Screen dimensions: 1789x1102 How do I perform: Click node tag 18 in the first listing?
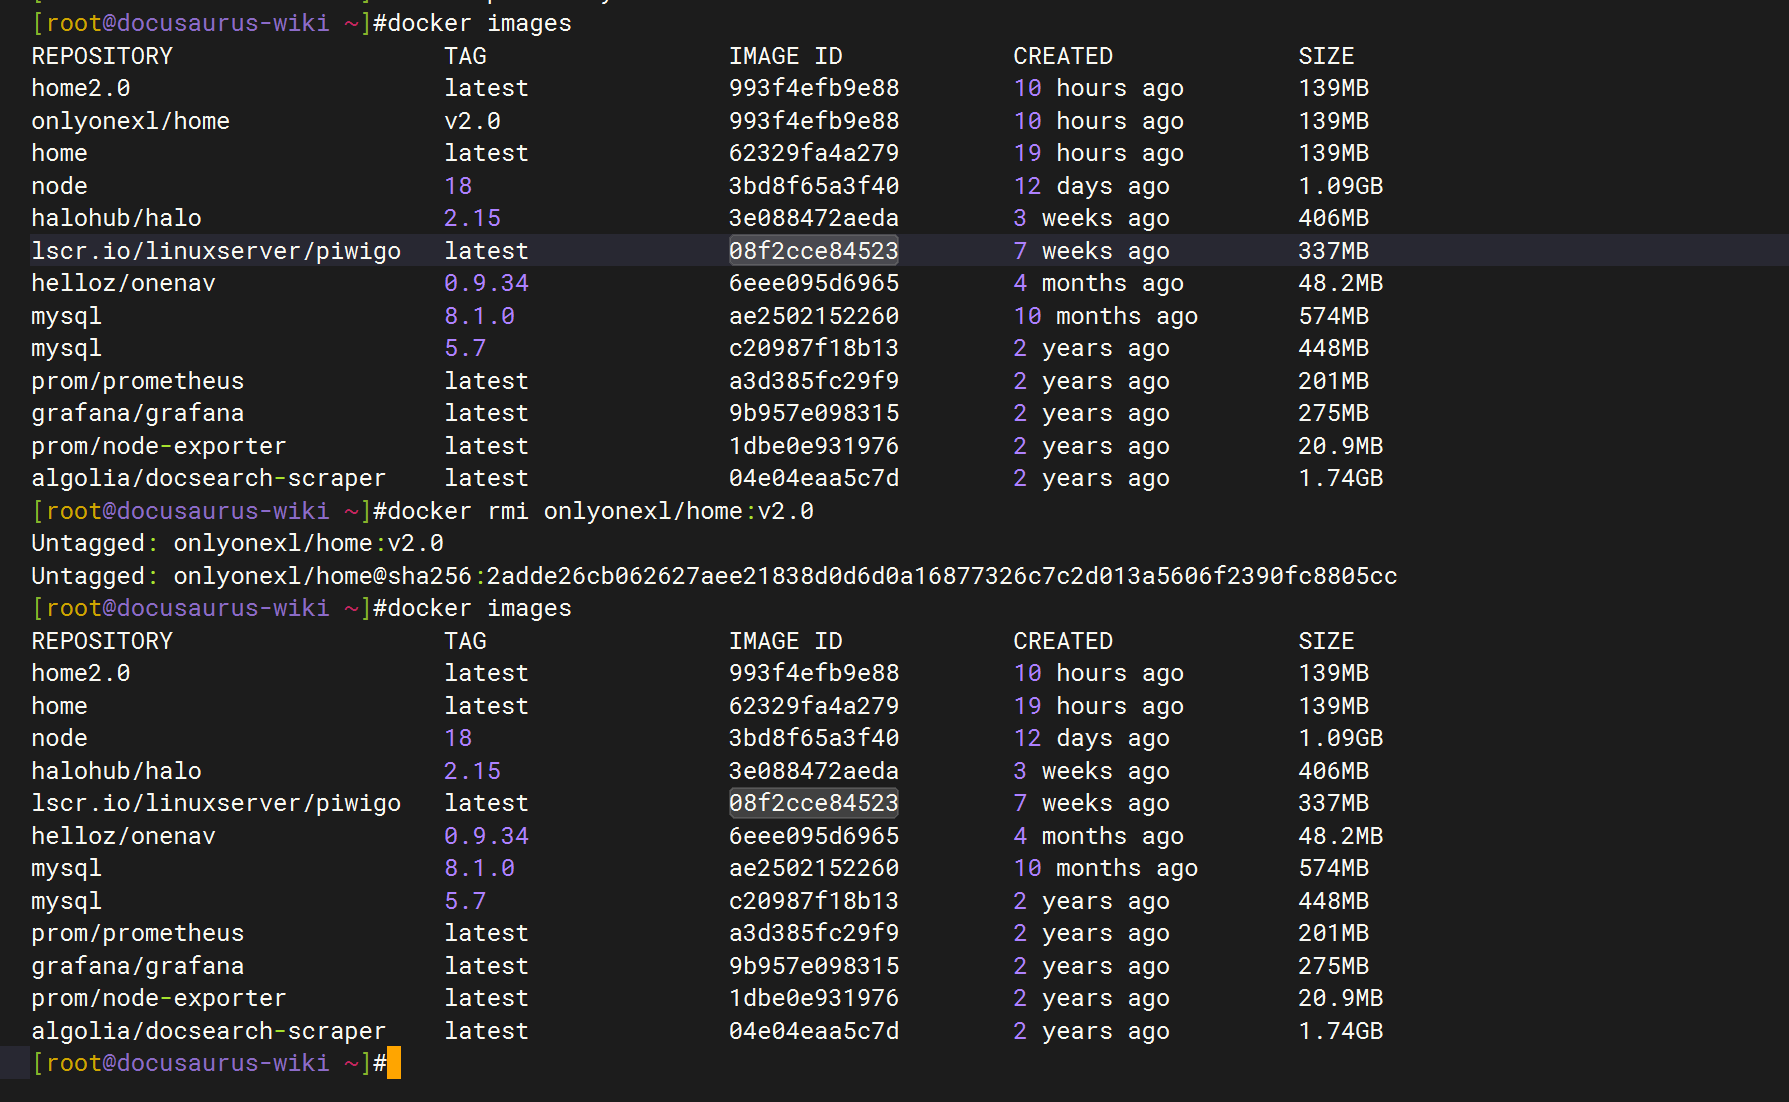pos(459,186)
